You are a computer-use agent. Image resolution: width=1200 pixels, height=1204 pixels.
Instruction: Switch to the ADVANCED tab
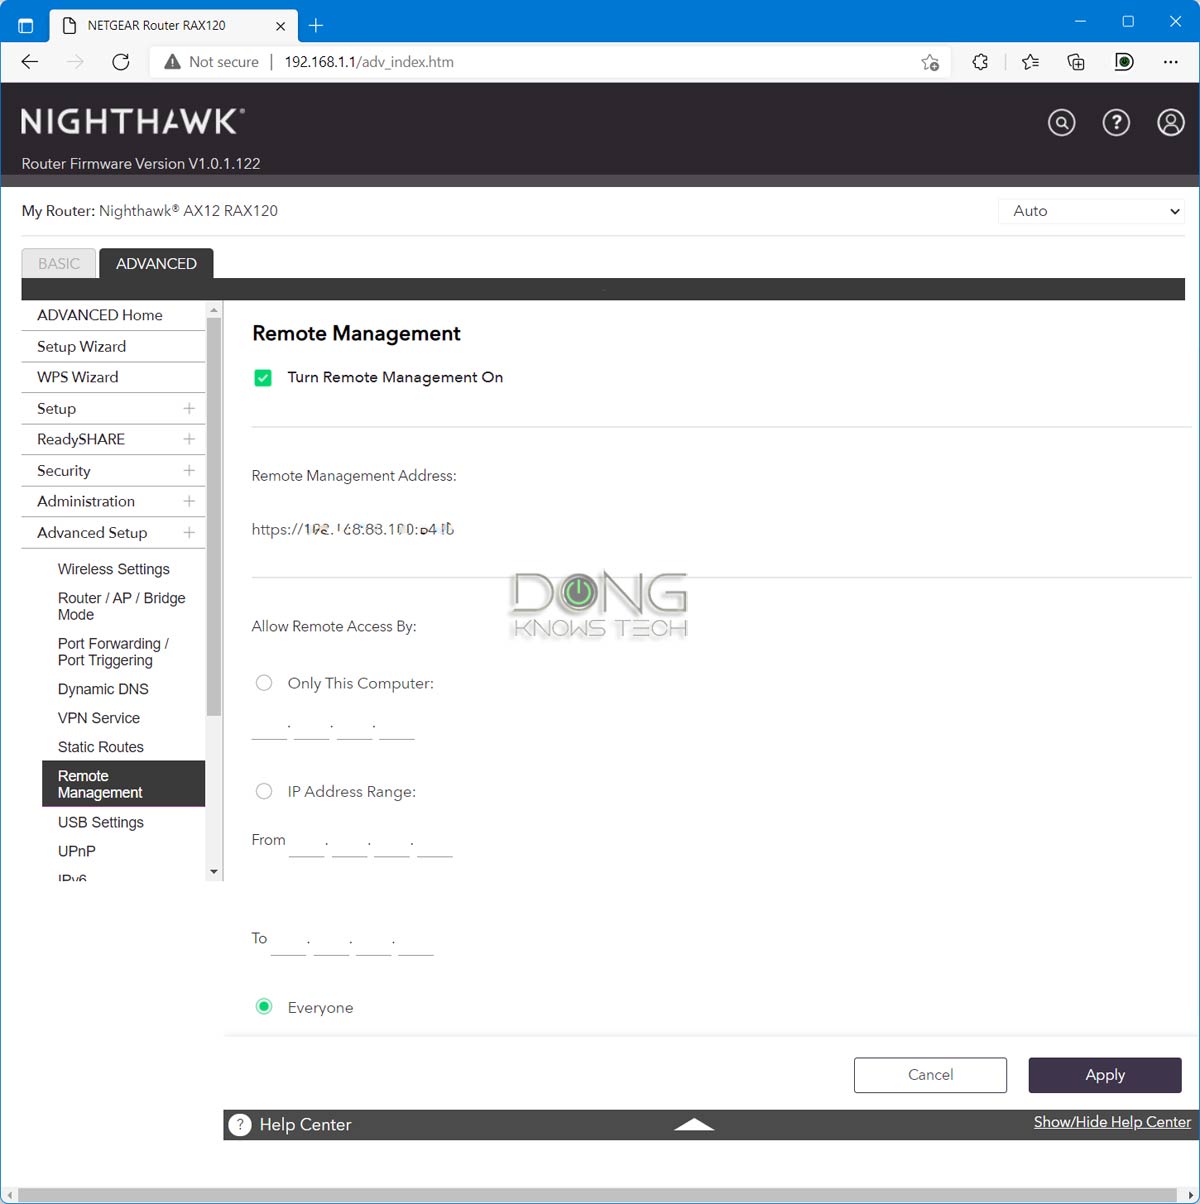coord(156,263)
